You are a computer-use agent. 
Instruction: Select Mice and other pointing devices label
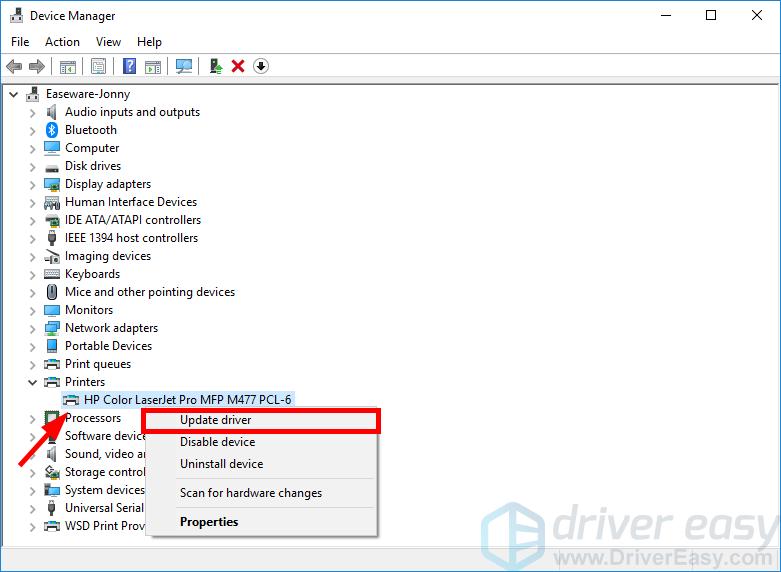(x=149, y=292)
